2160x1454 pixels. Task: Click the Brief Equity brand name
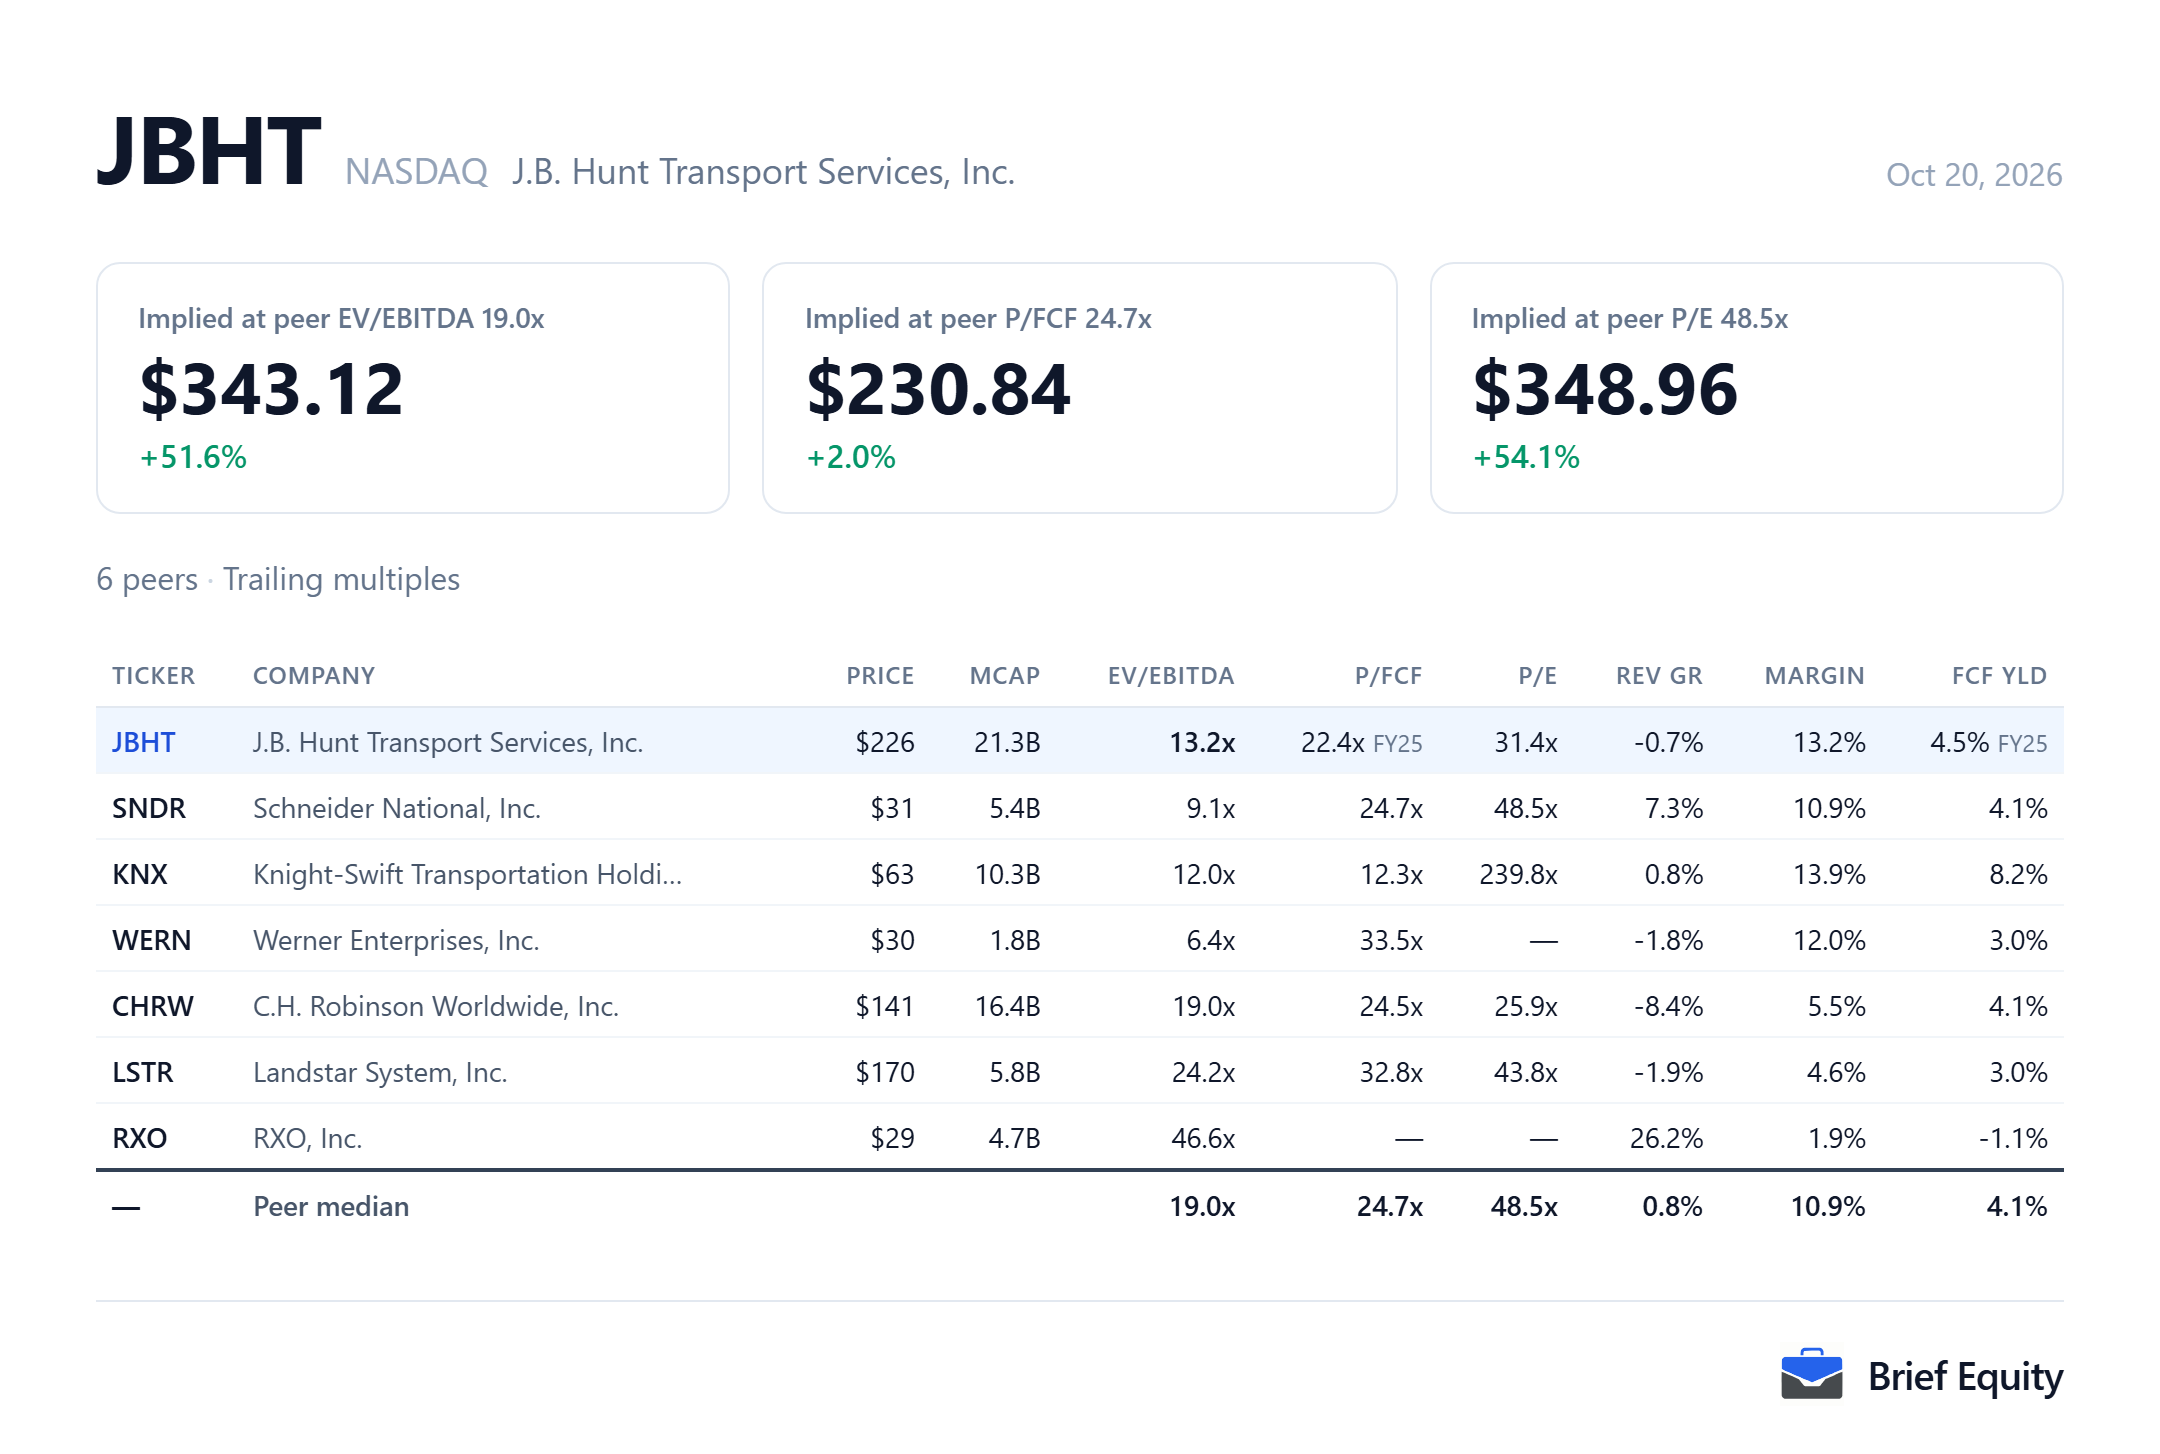[1965, 1377]
